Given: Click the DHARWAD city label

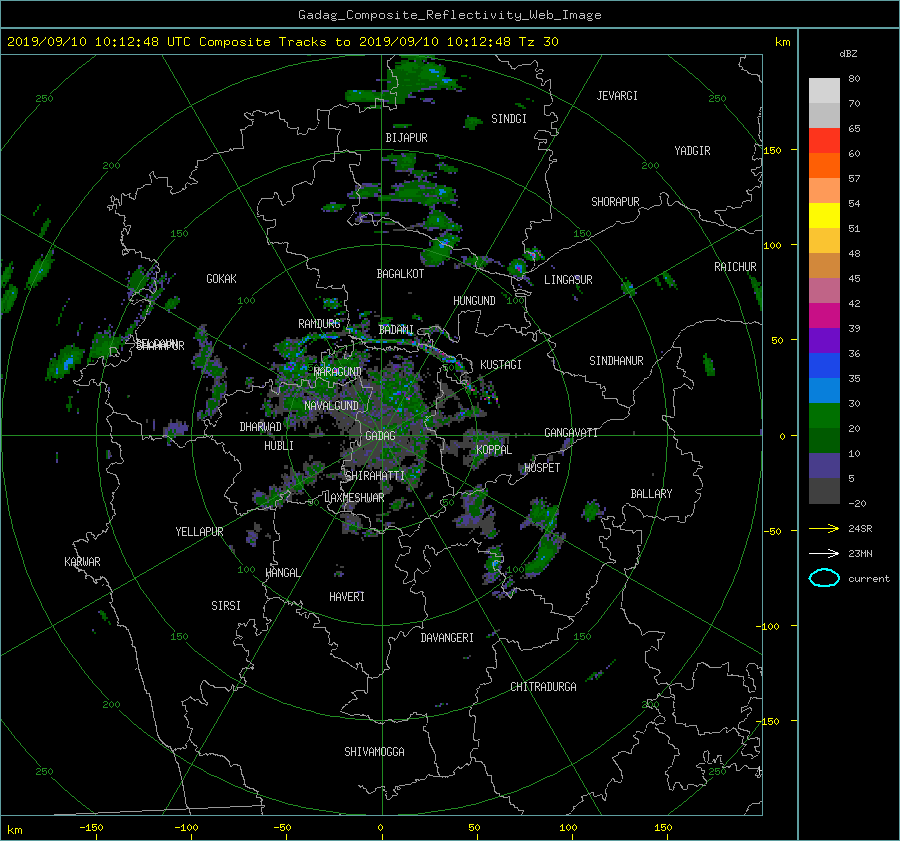Looking at the screenshot, I should [260, 427].
